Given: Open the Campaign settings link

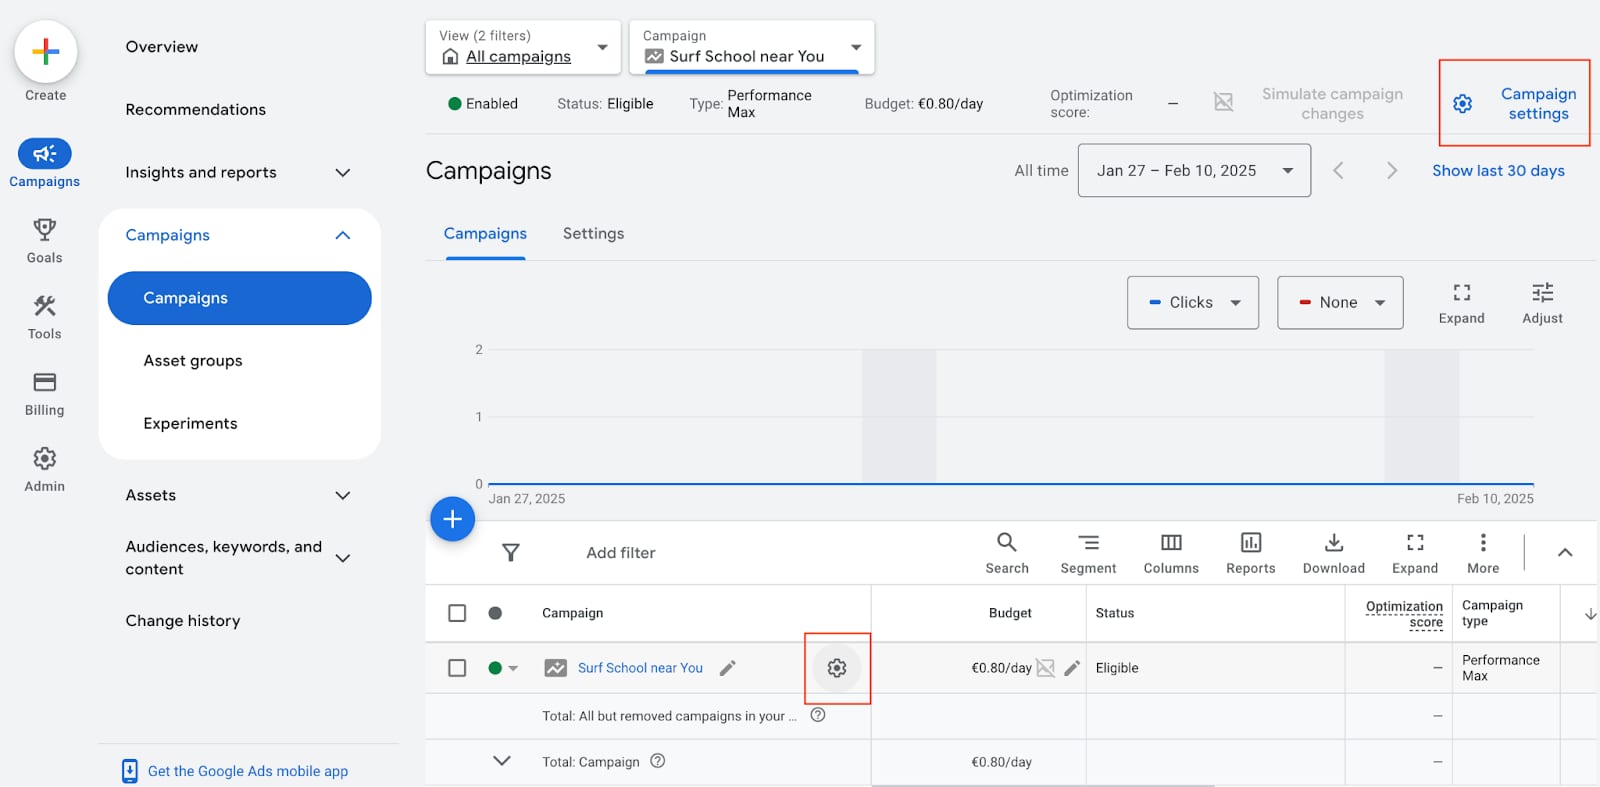Looking at the screenshot, I should (x=1538, y=104).
